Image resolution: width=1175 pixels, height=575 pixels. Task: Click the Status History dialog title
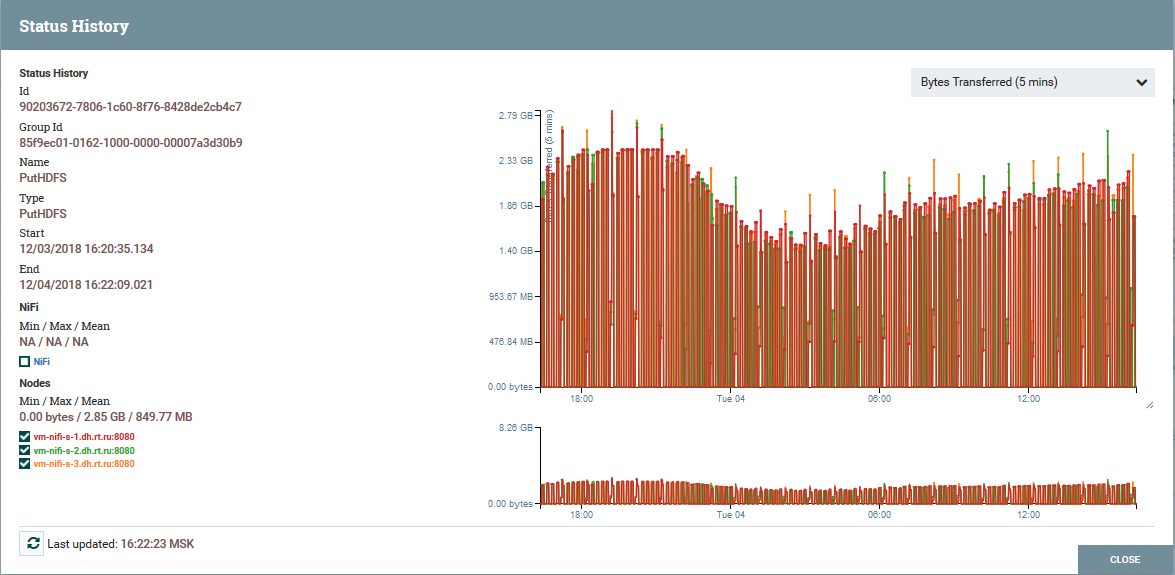(74, 26)
